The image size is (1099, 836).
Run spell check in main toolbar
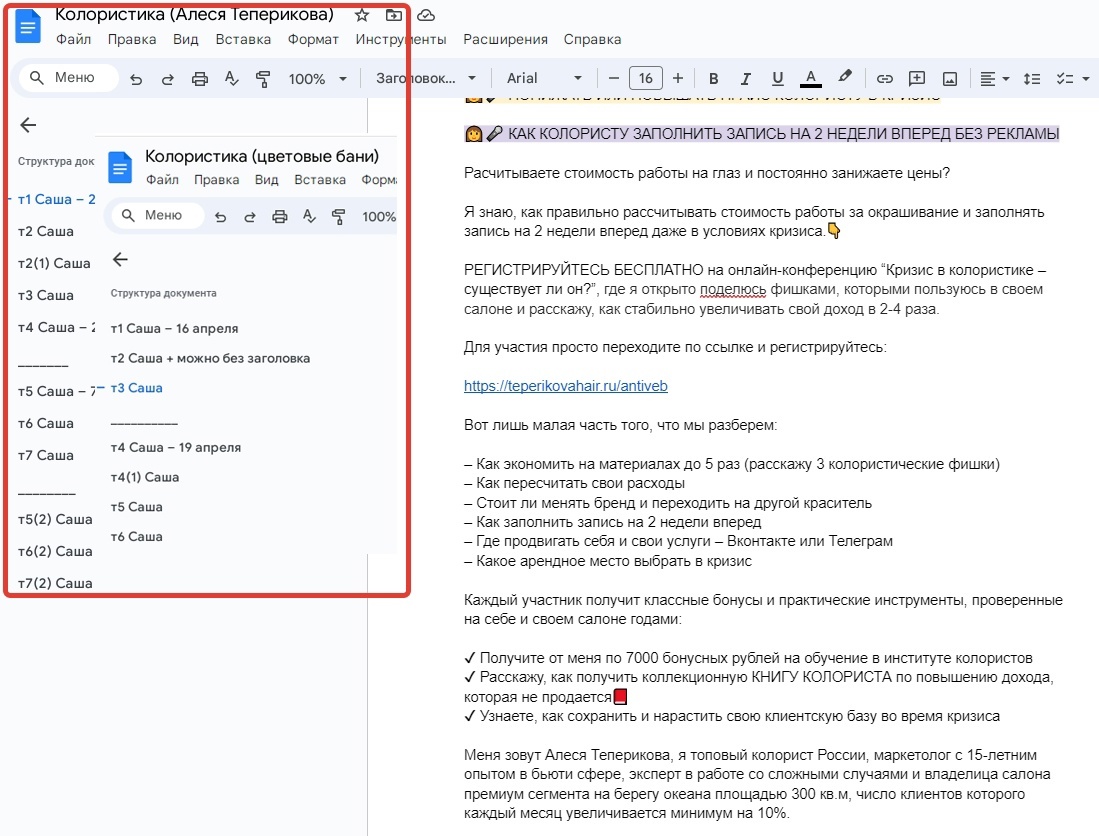coord(231,79)
